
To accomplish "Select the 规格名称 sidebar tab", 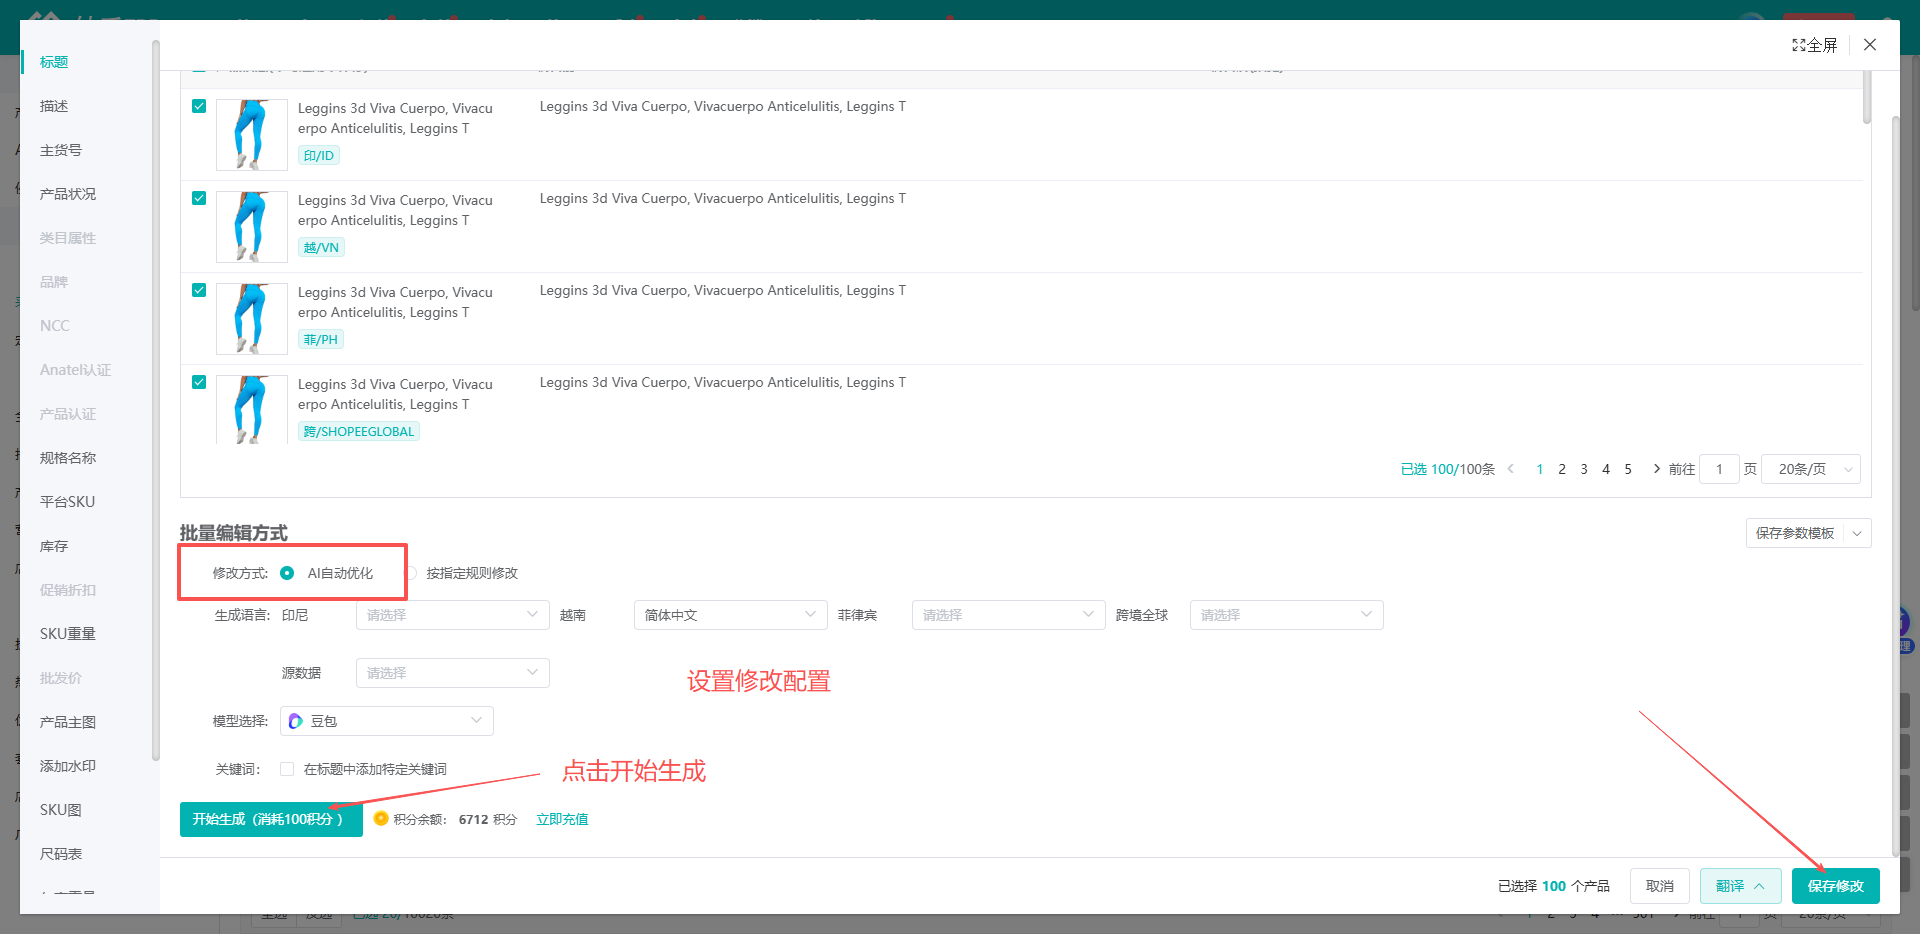I will [x=68, y=458].
